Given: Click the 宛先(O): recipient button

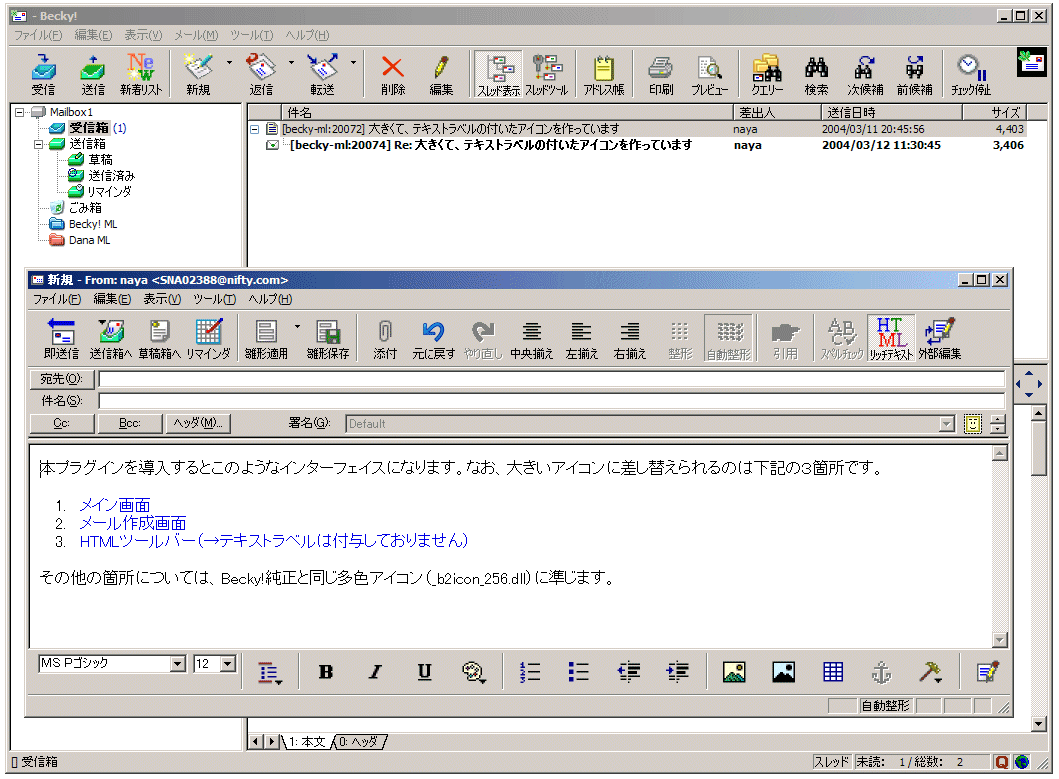Looking at the screenshot, I should tap(61, 379).
